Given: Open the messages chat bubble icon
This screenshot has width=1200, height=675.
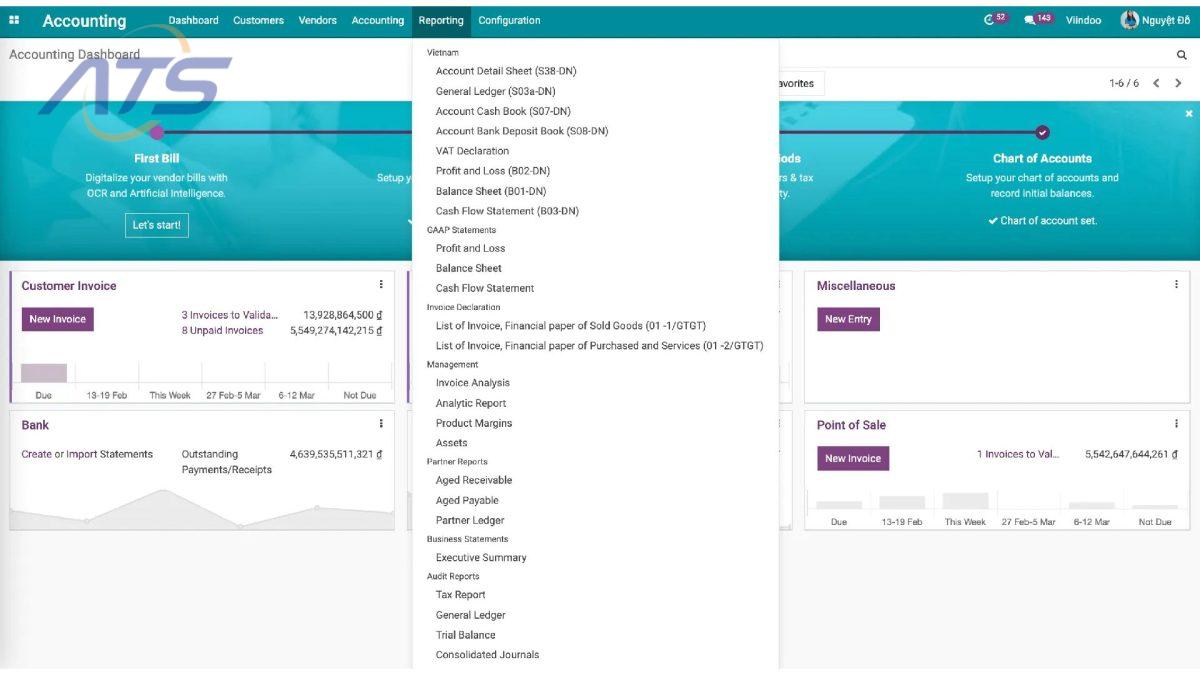Looking at the screenshot, I should 1030,20.
